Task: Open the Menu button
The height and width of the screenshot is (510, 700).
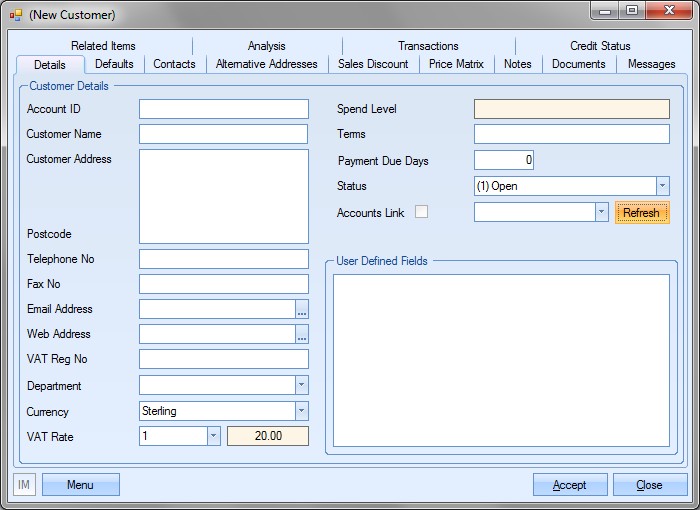Action: coord(80,485)
